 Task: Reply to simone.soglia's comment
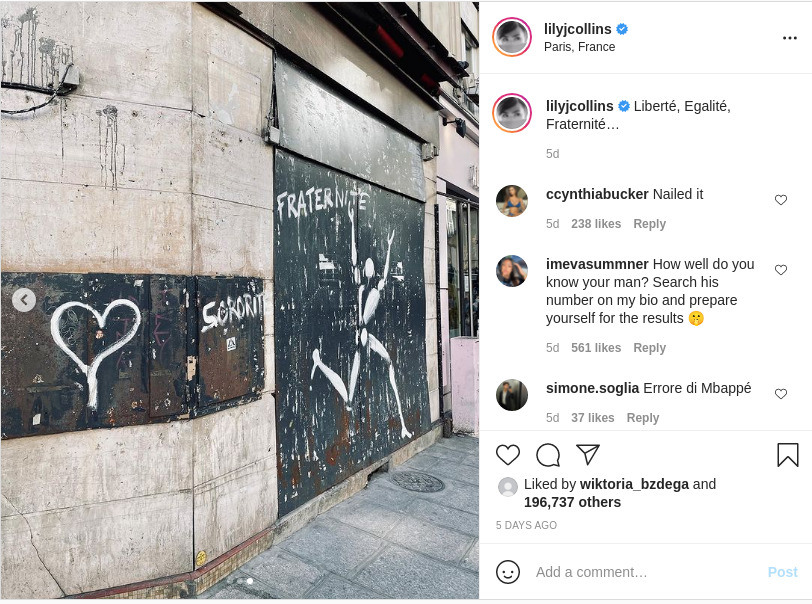pos(643,418)
